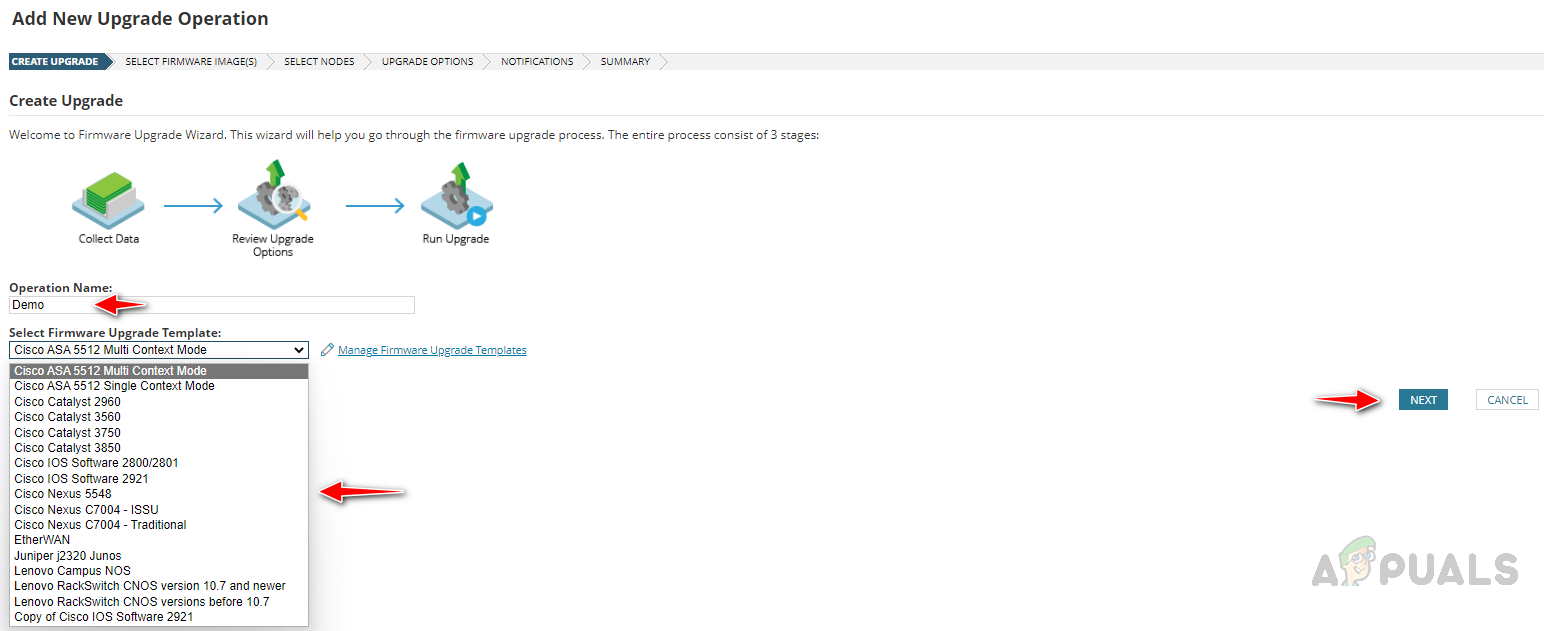1559x631 pixels.
Task: Go to the CREATE UPGRADE wizard step
Action: [x=55, y=62]
